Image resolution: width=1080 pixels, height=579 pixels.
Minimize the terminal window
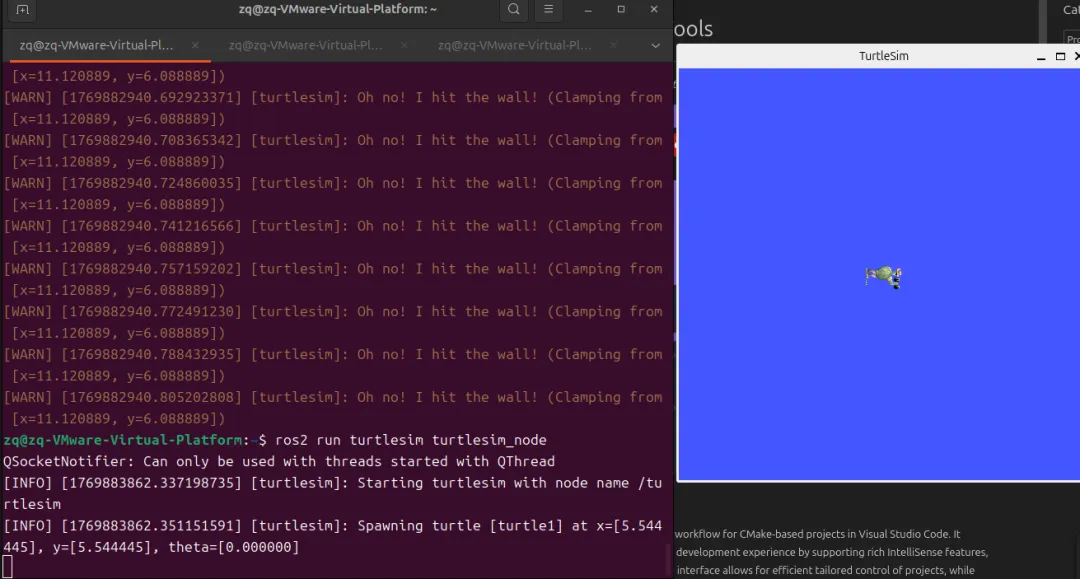(588, 10)
